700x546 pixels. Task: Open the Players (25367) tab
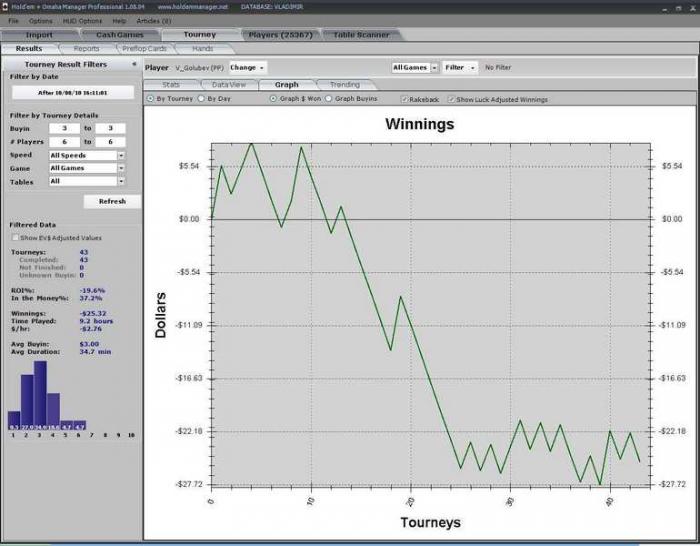click(280, 35)
